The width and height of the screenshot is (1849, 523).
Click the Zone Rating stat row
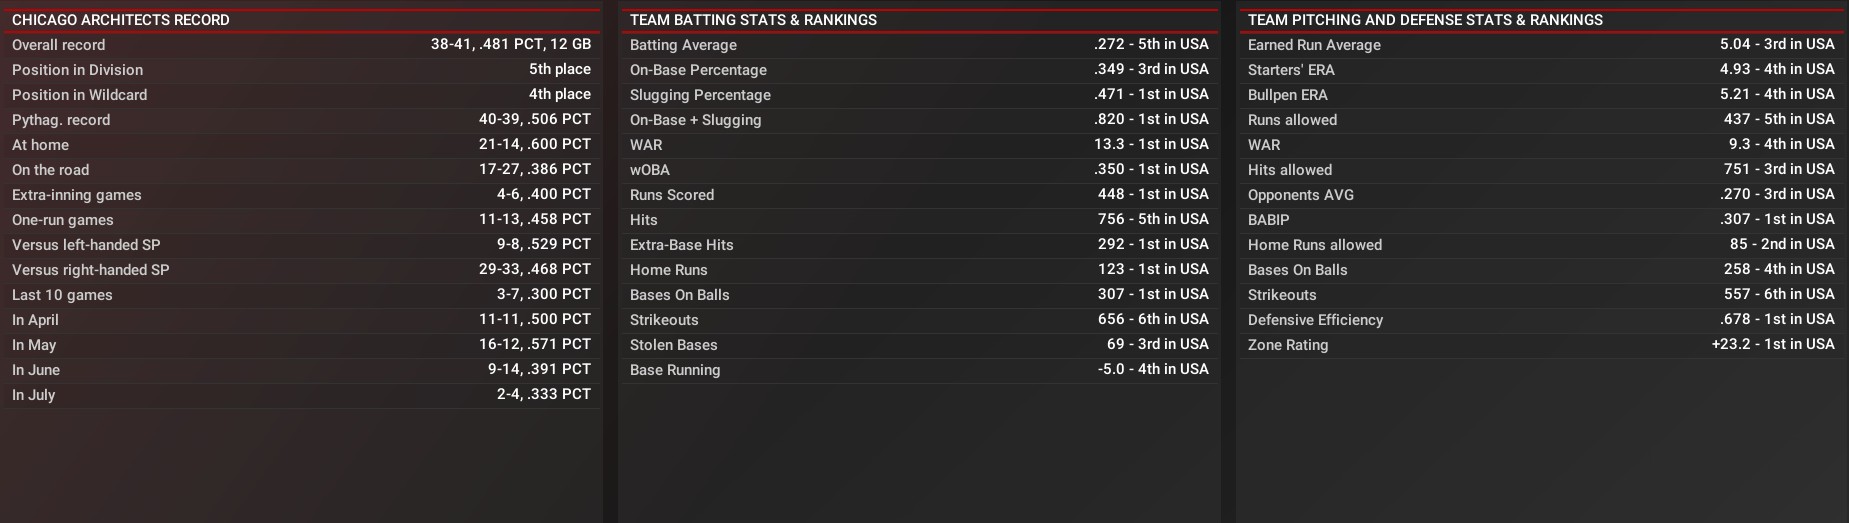1540,345
